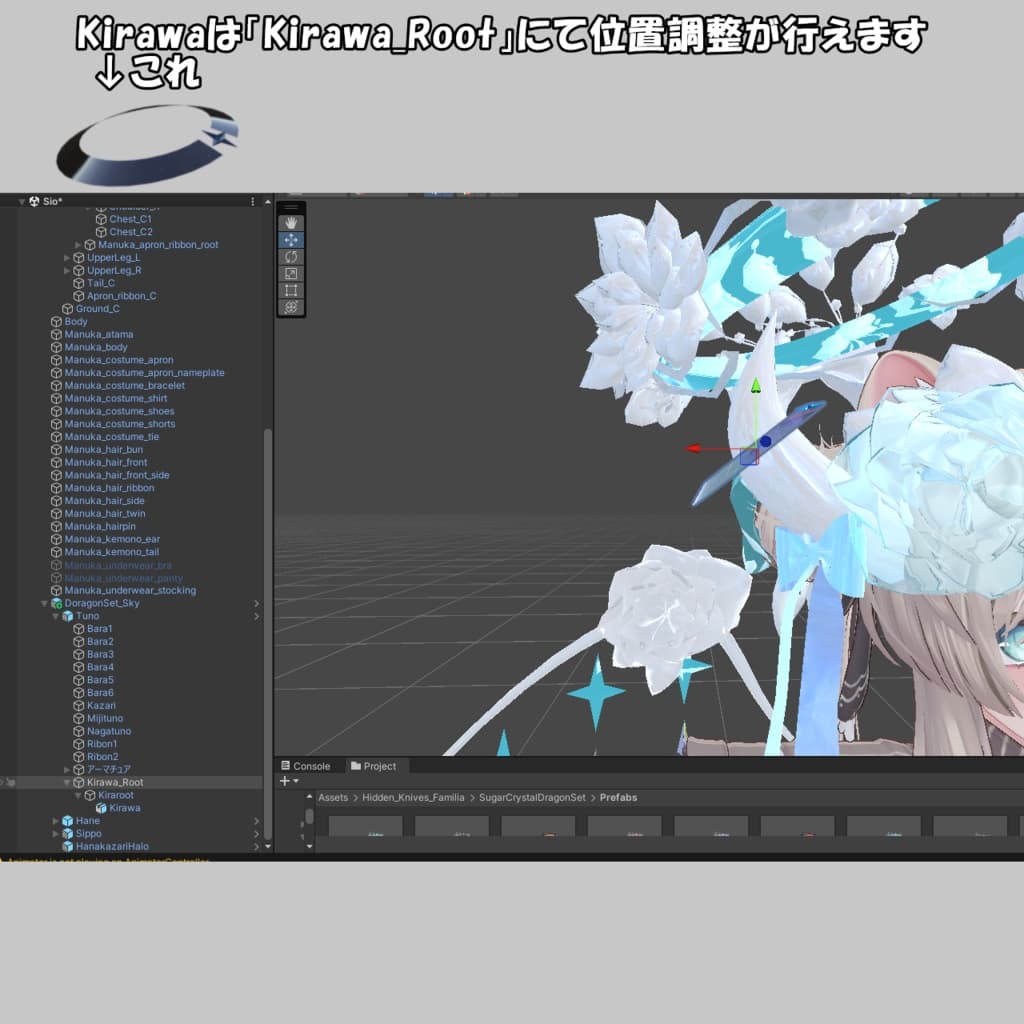This screenshot has width=1024, height=1024.
Task: Select Manuka_kemono_ear object
Action: 112,539
